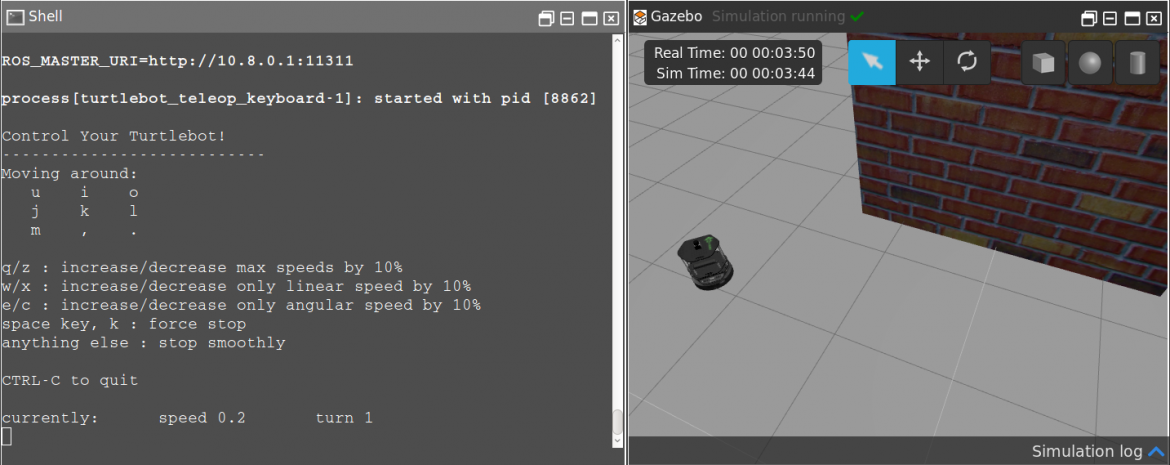Click the 'space key, k : force stop' line
The width and height of the screenshot is (1170, 465).
pos(124,325)
